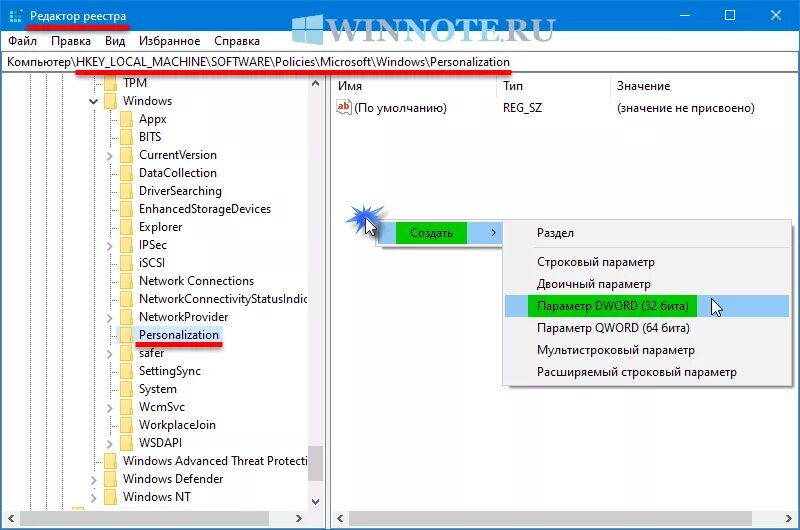The width and height of the screenshot is (800, 530).
Task: Expand the Windows NT key
Action: click(x=93, y=497)
